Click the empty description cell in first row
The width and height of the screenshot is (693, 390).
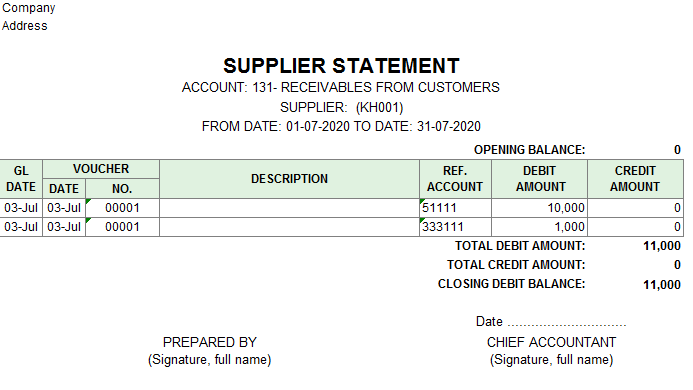[x=289, y=208]
